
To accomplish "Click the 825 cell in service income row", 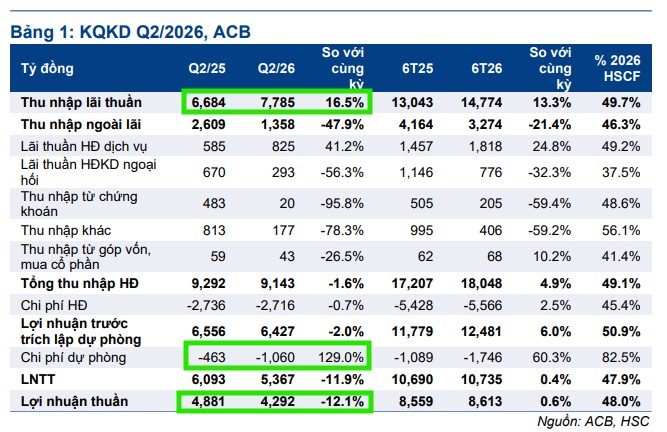I will 283,146.
